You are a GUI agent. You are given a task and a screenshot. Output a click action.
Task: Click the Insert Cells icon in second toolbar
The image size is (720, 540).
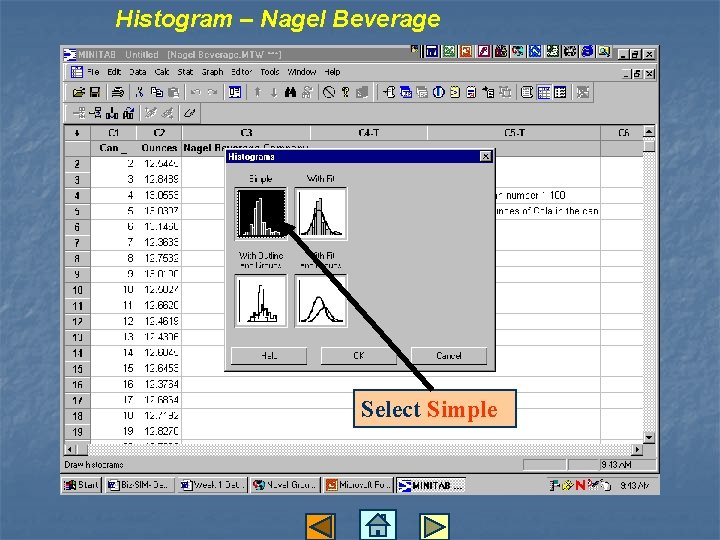pos(79,112)
